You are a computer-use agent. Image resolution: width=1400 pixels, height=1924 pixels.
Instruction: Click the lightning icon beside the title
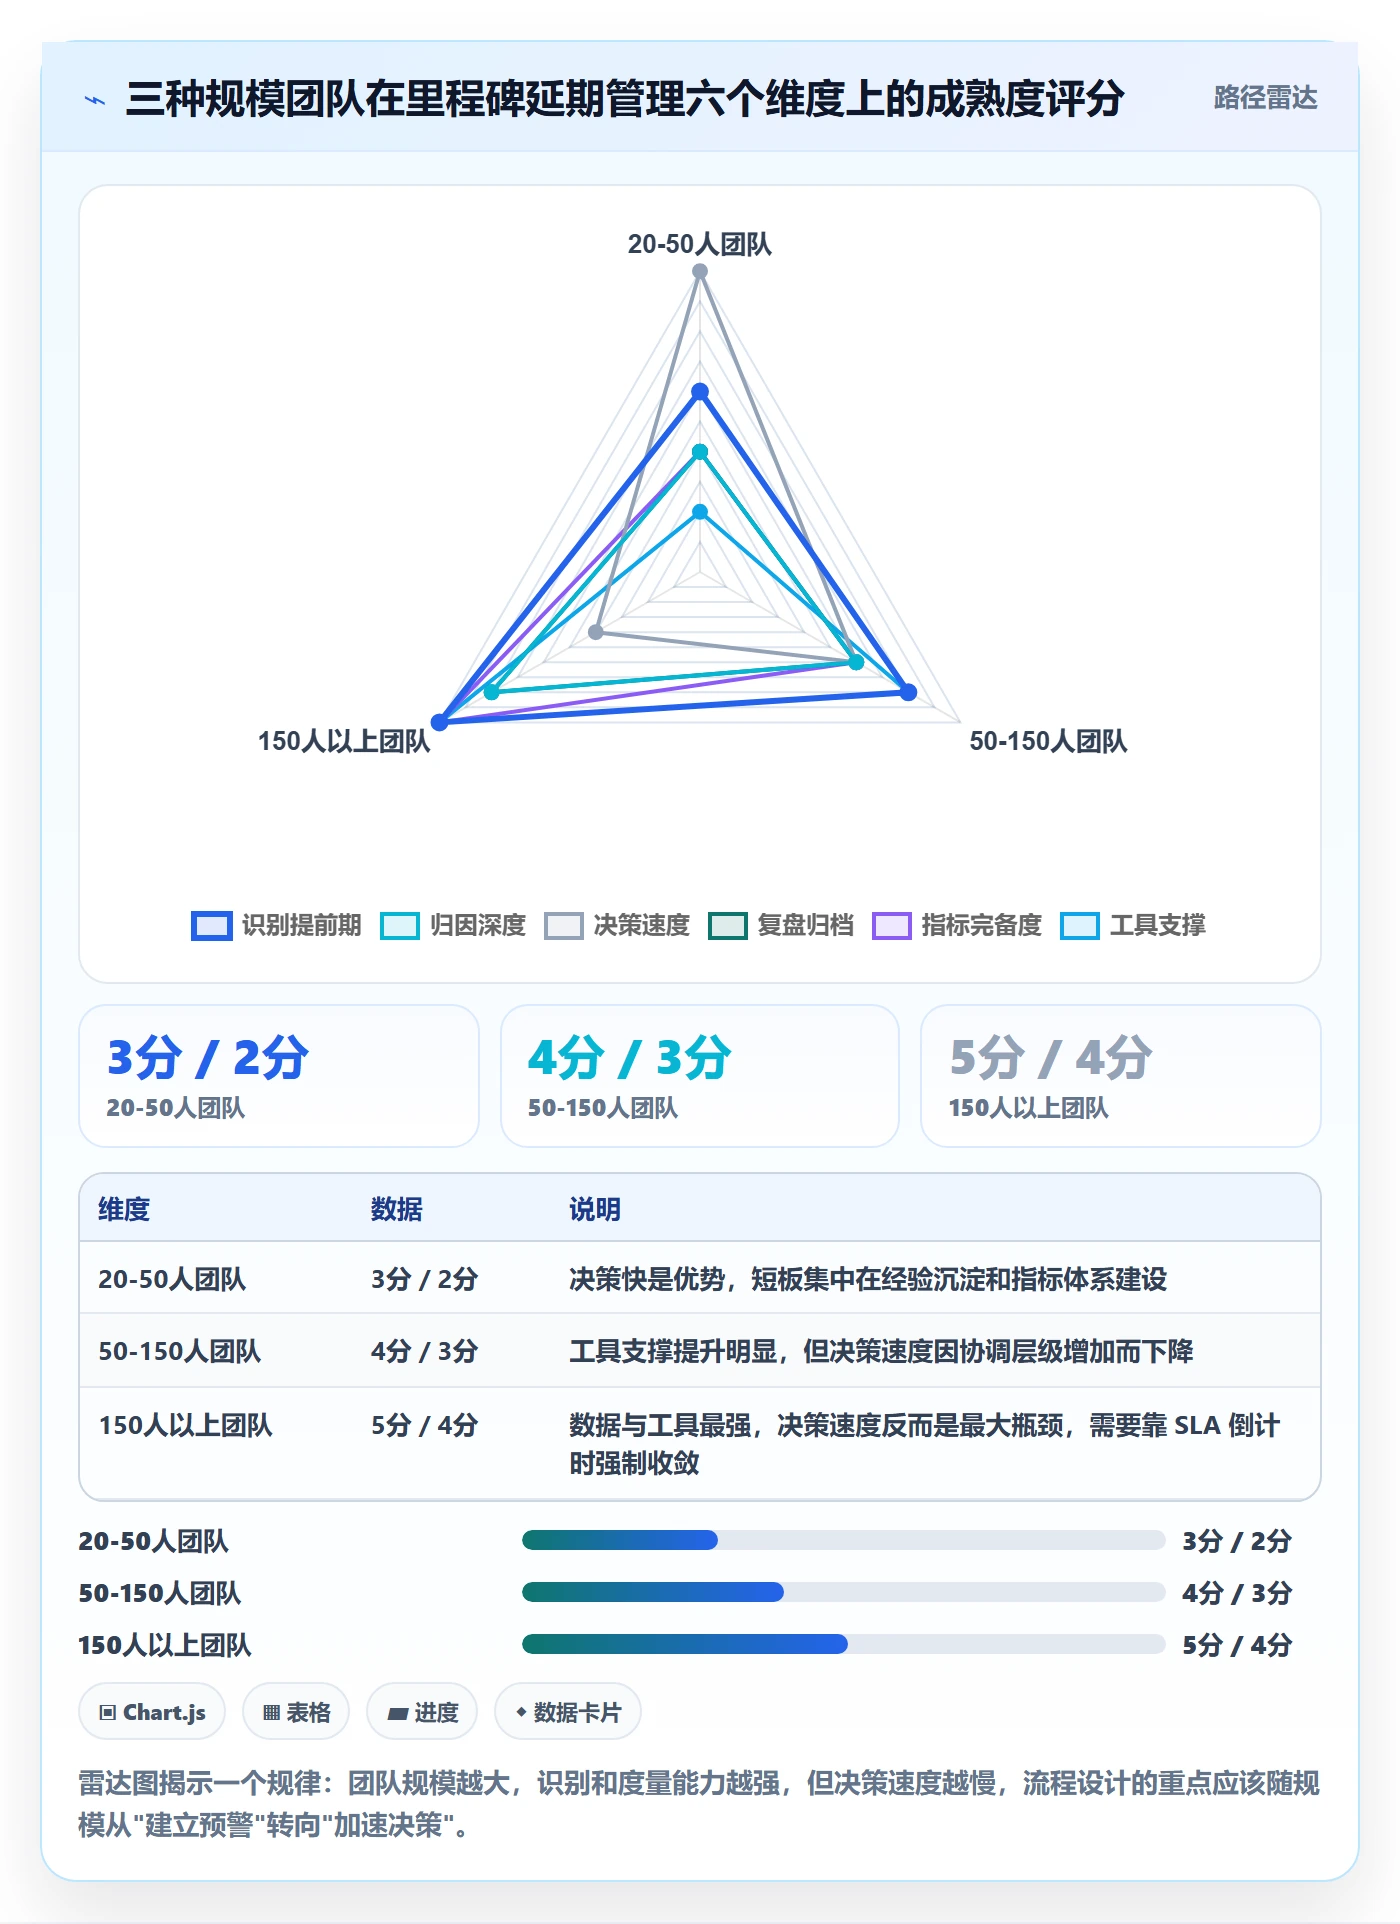95,100
